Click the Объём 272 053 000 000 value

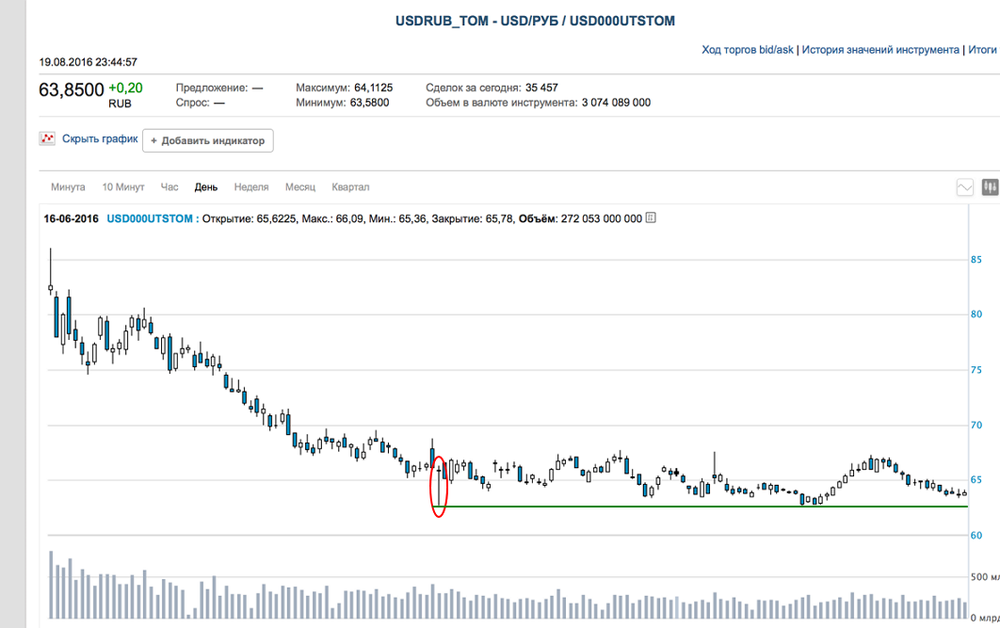pyautogui.click(x=601, y=219)
